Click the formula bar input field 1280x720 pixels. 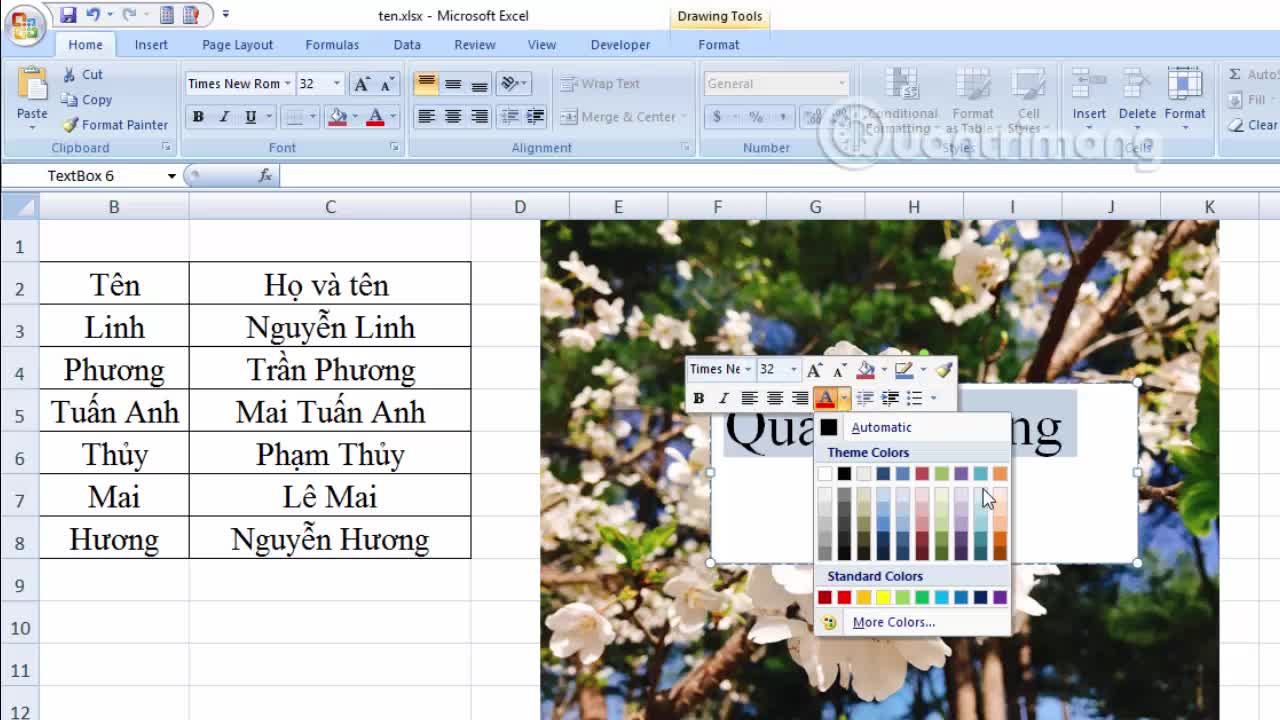[780, 176]
